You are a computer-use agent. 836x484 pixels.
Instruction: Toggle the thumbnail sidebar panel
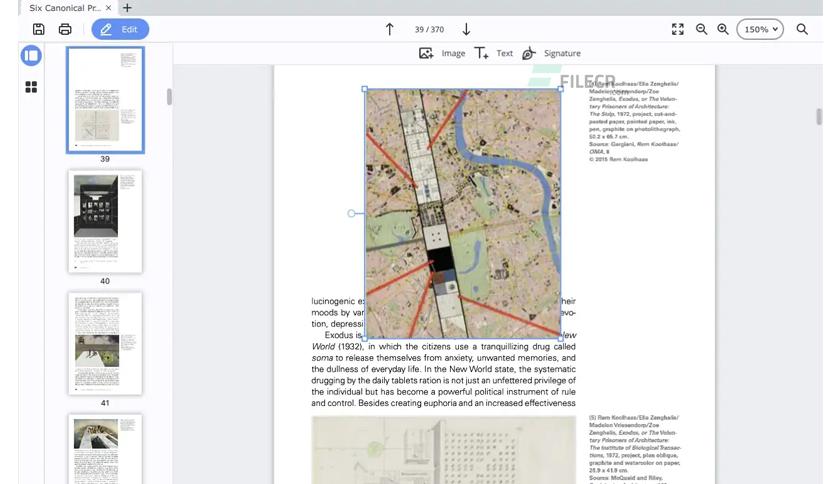pos(31,55)
